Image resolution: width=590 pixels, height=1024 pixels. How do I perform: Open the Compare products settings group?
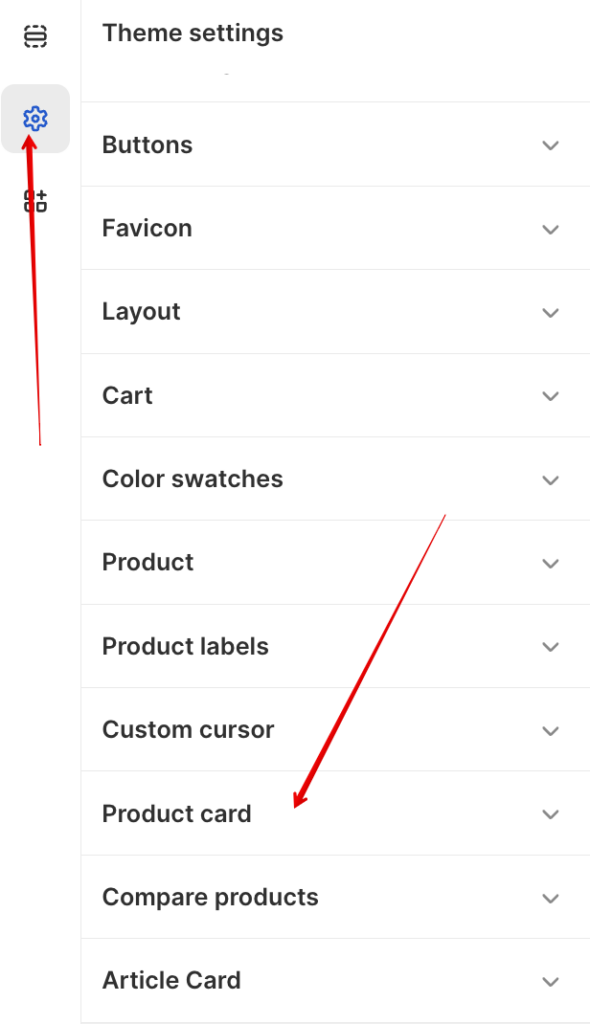[335, 897]
